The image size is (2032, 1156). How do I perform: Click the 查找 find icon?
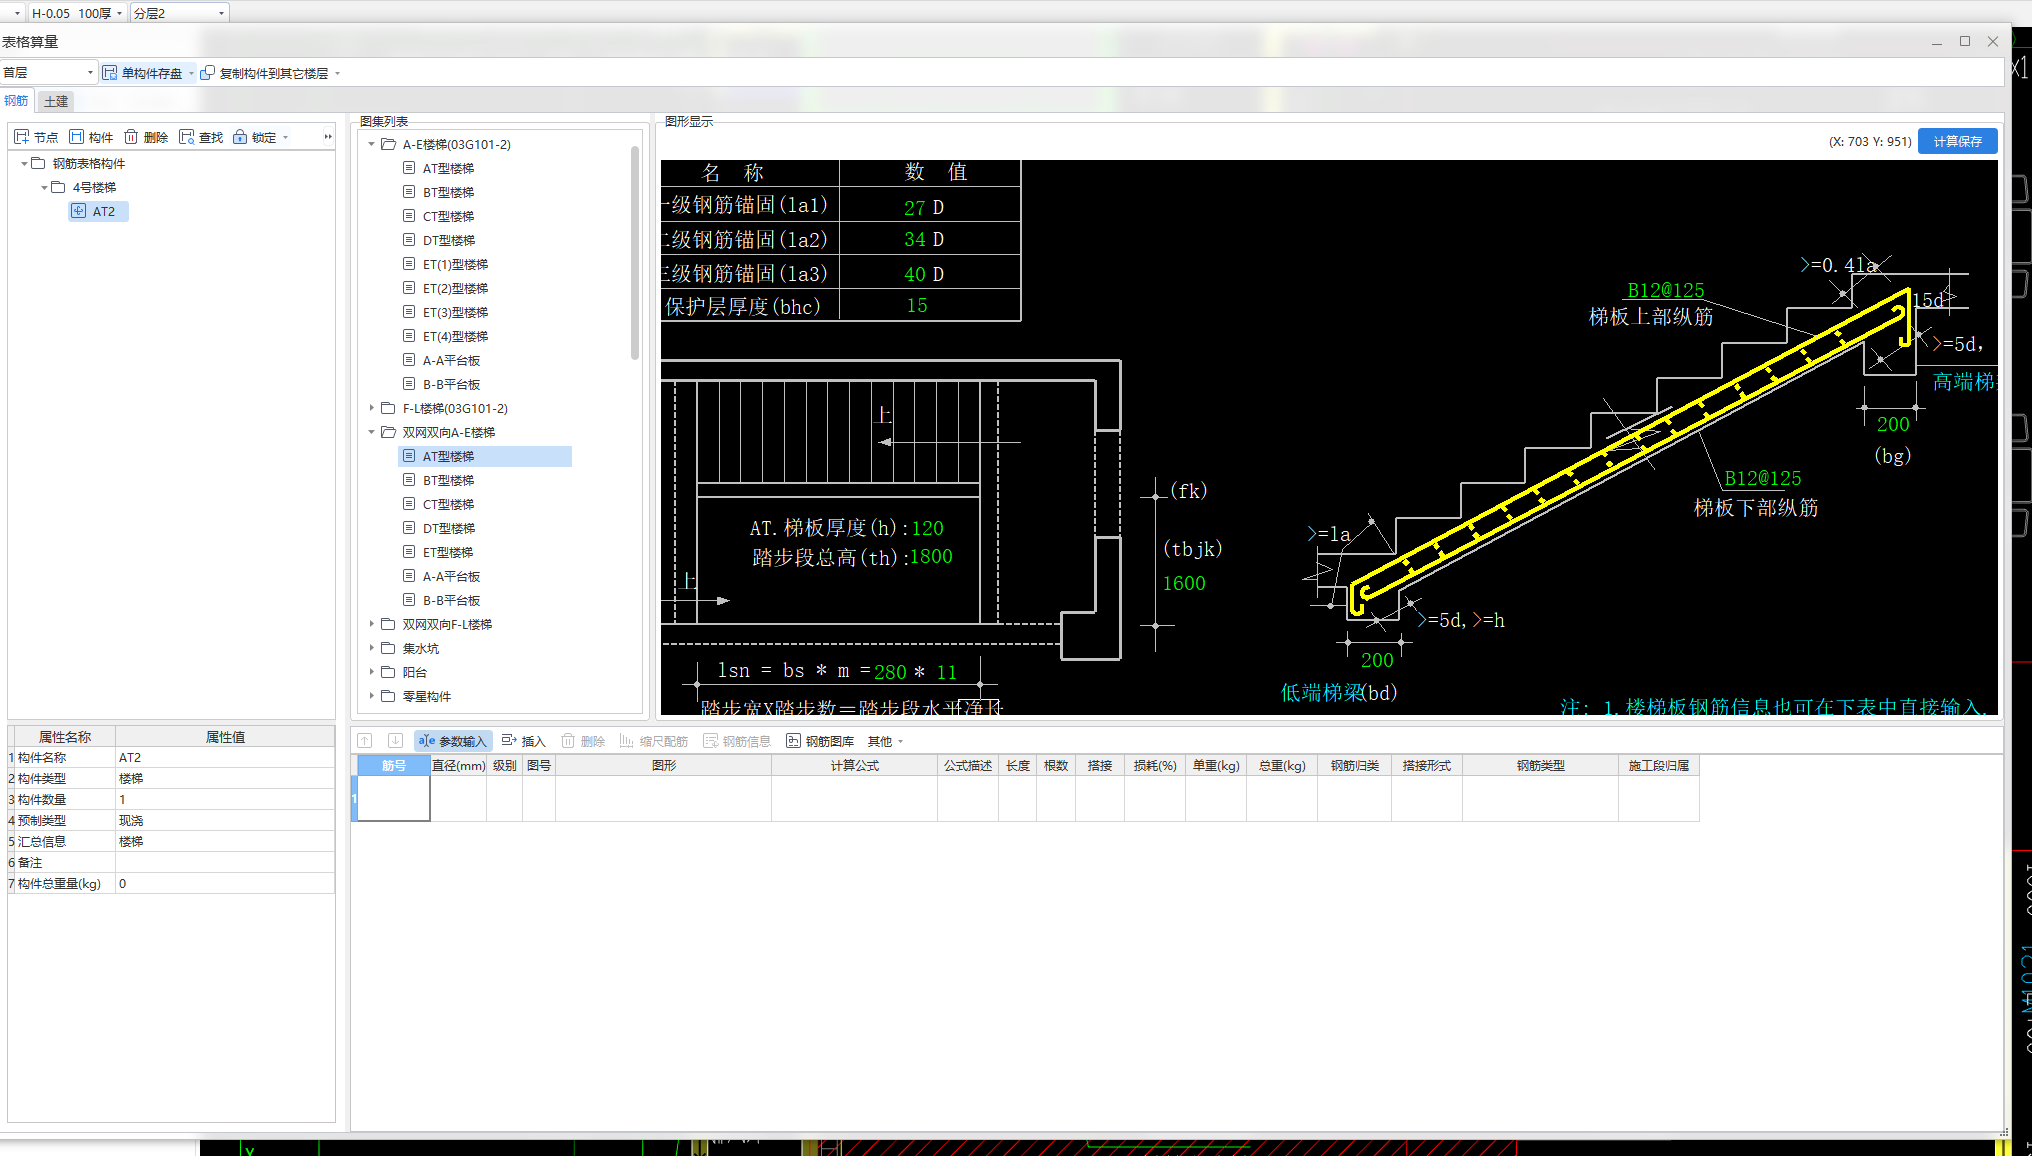tap(186, 137)
